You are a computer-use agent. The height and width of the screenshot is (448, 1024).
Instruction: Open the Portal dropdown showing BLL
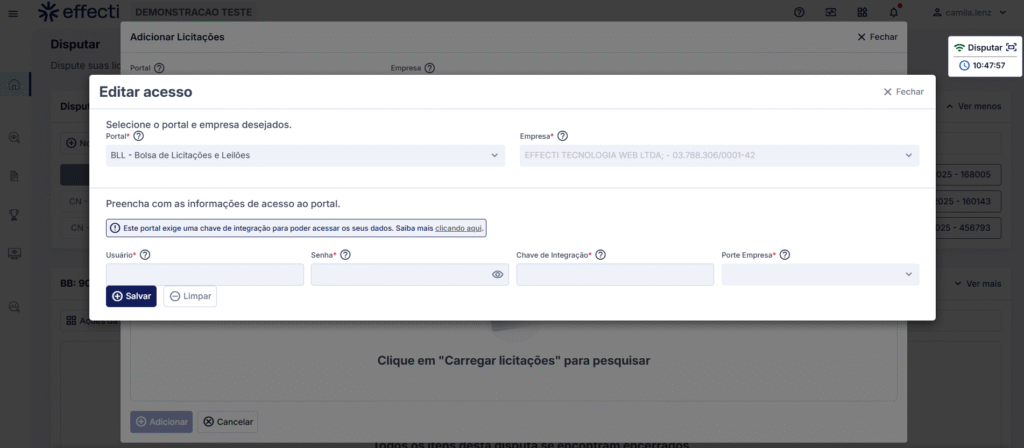pos(305,155)
